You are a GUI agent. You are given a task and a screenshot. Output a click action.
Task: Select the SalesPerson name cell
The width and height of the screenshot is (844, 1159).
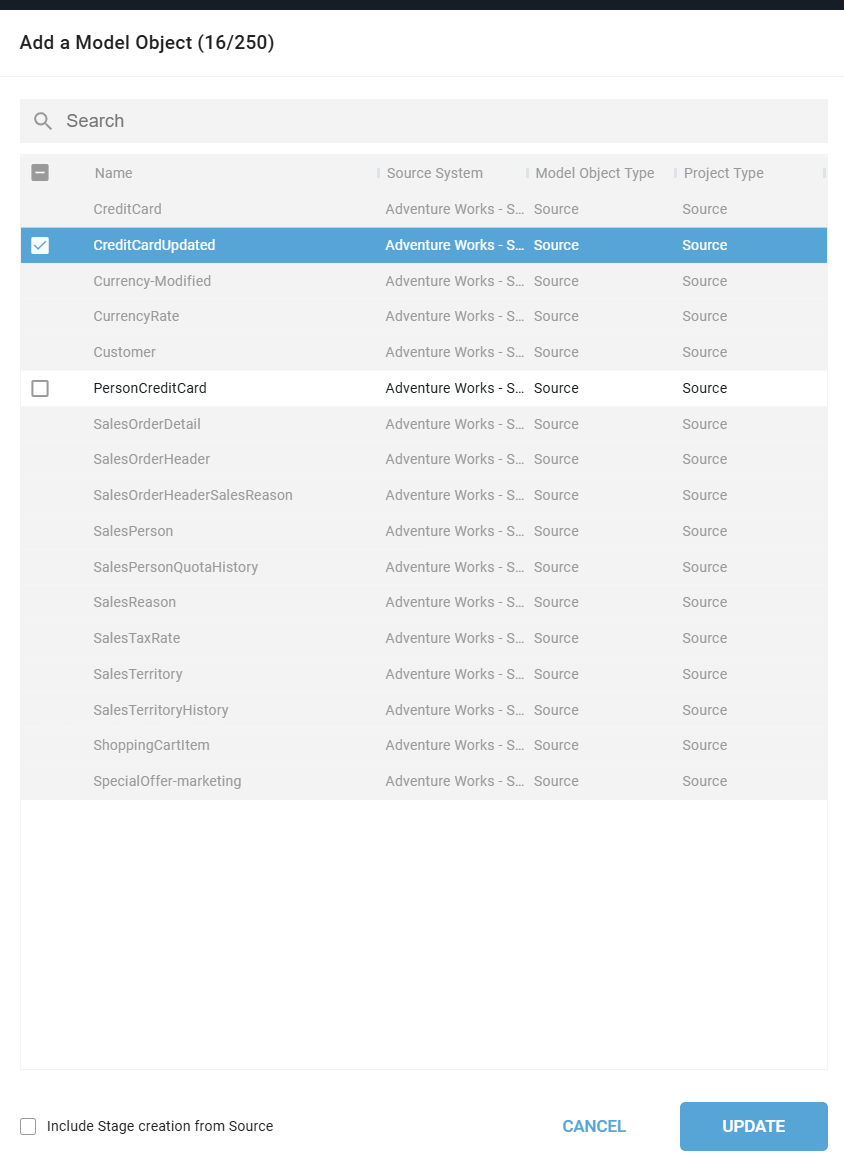133,531
